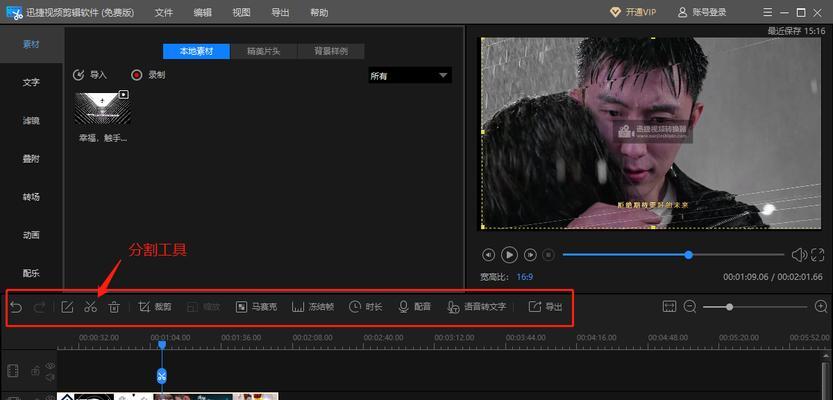Open 动画 animation sidebar panel

point(31,235)
